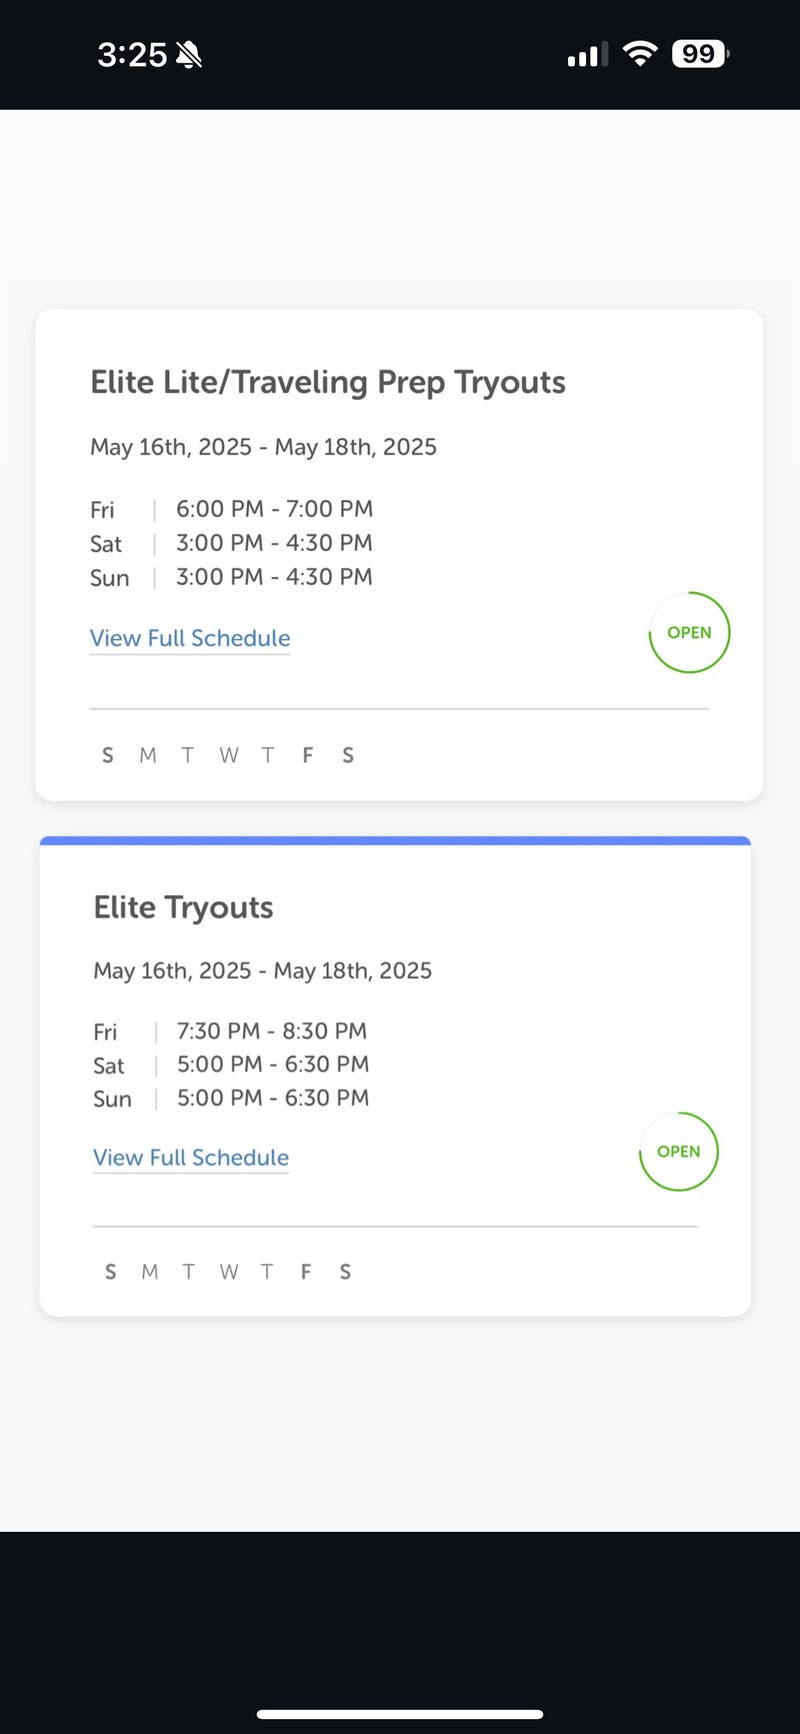The image size is (800, 1734).
Task: Tap the cellular signal bars icon
Action: pyautogui.click(x=587, y=55)
